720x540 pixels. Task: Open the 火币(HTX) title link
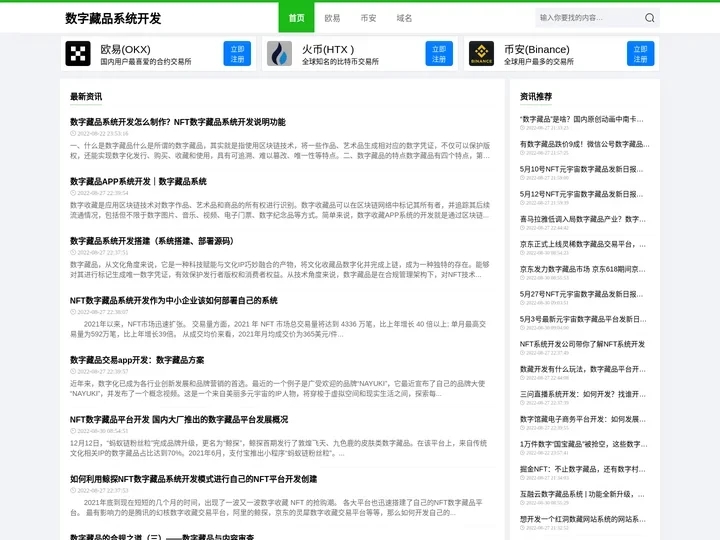(x=328, y=49)
